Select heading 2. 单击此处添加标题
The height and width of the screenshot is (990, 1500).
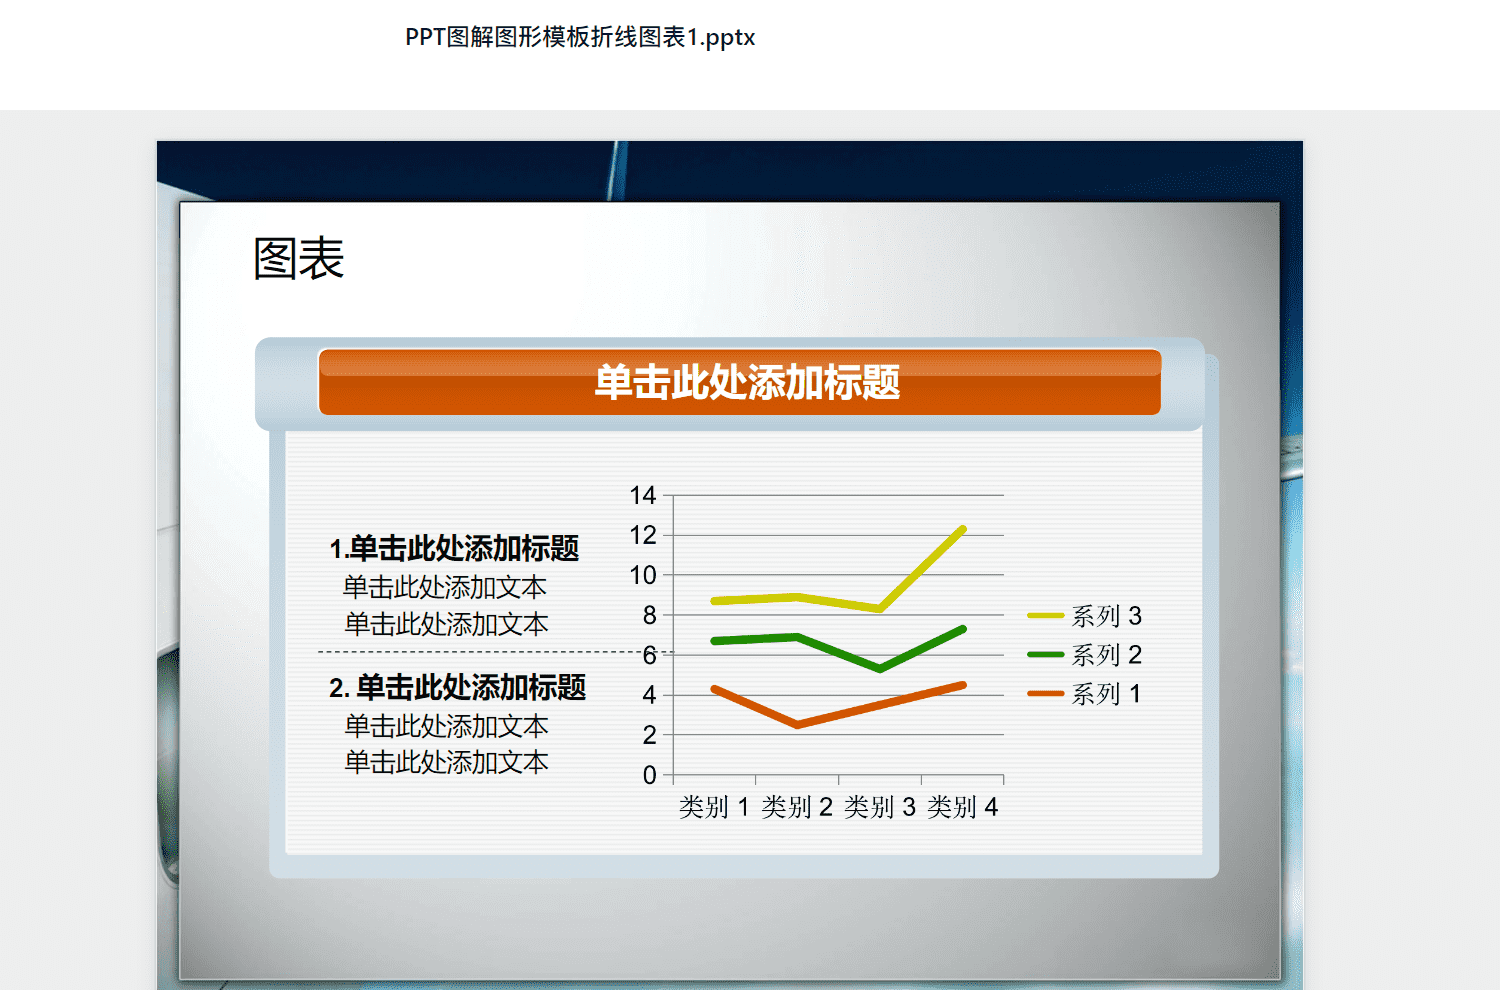(457, 687)
